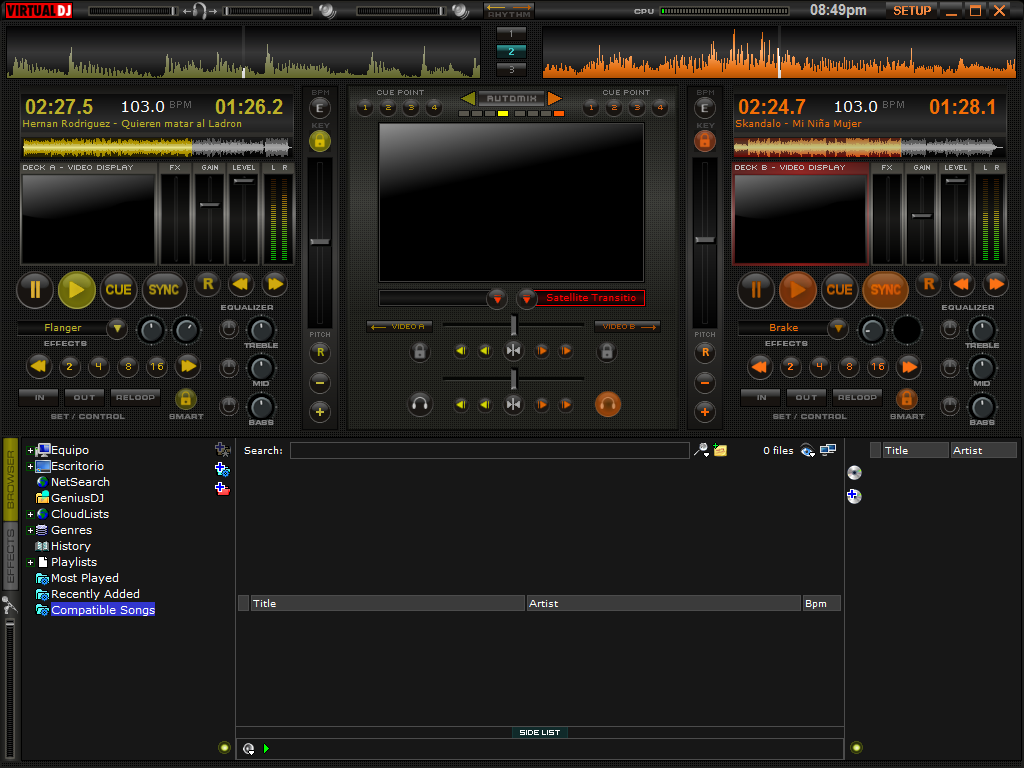
Task: Click the search magnifier icon after the search box
Action: [701, 450]
